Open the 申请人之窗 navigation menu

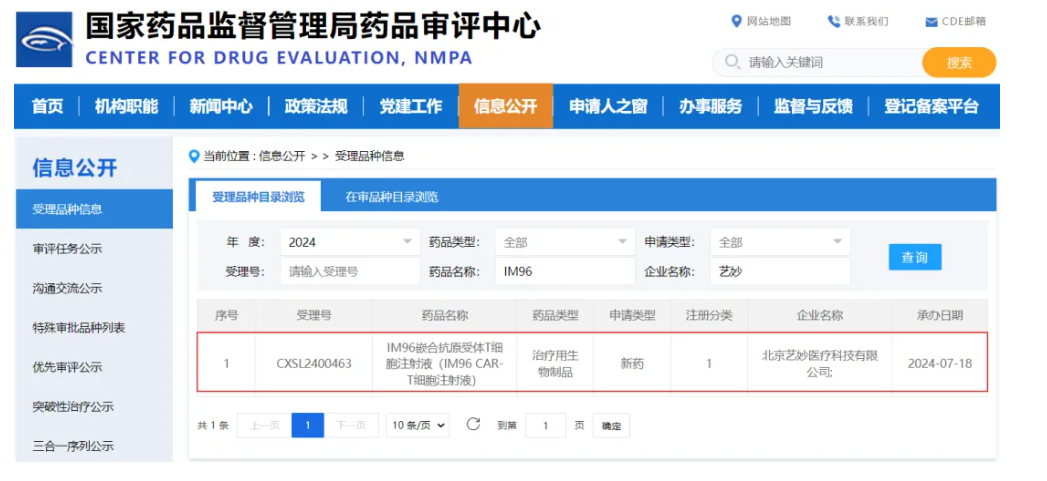(608, 106)
